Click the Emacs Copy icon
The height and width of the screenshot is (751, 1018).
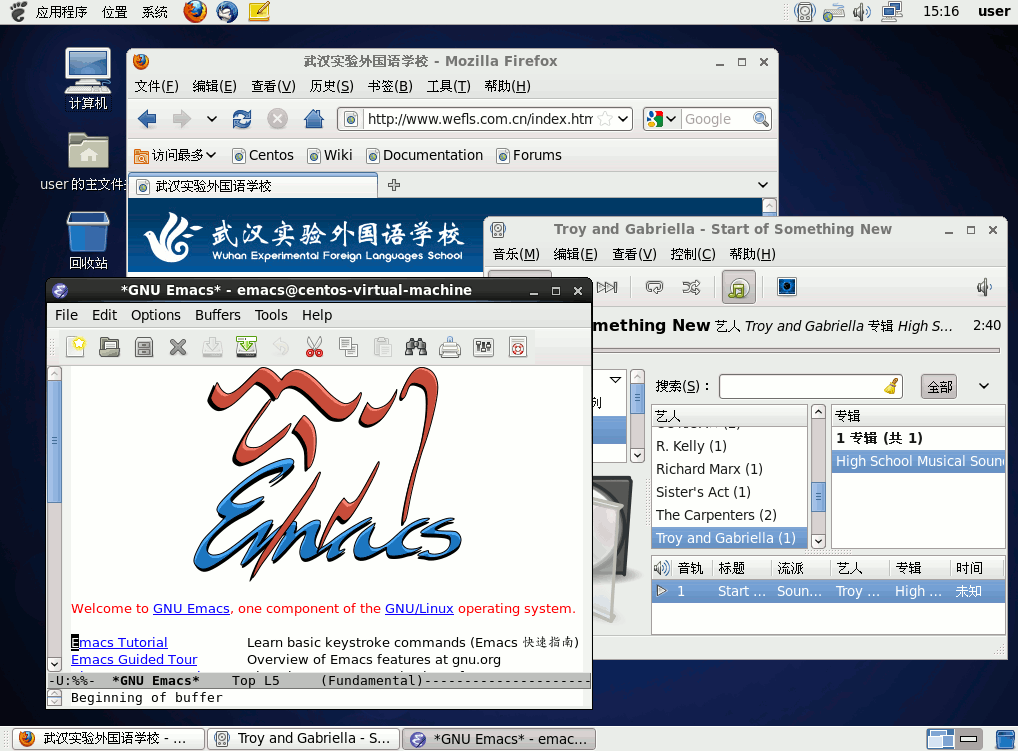[349, 347]
